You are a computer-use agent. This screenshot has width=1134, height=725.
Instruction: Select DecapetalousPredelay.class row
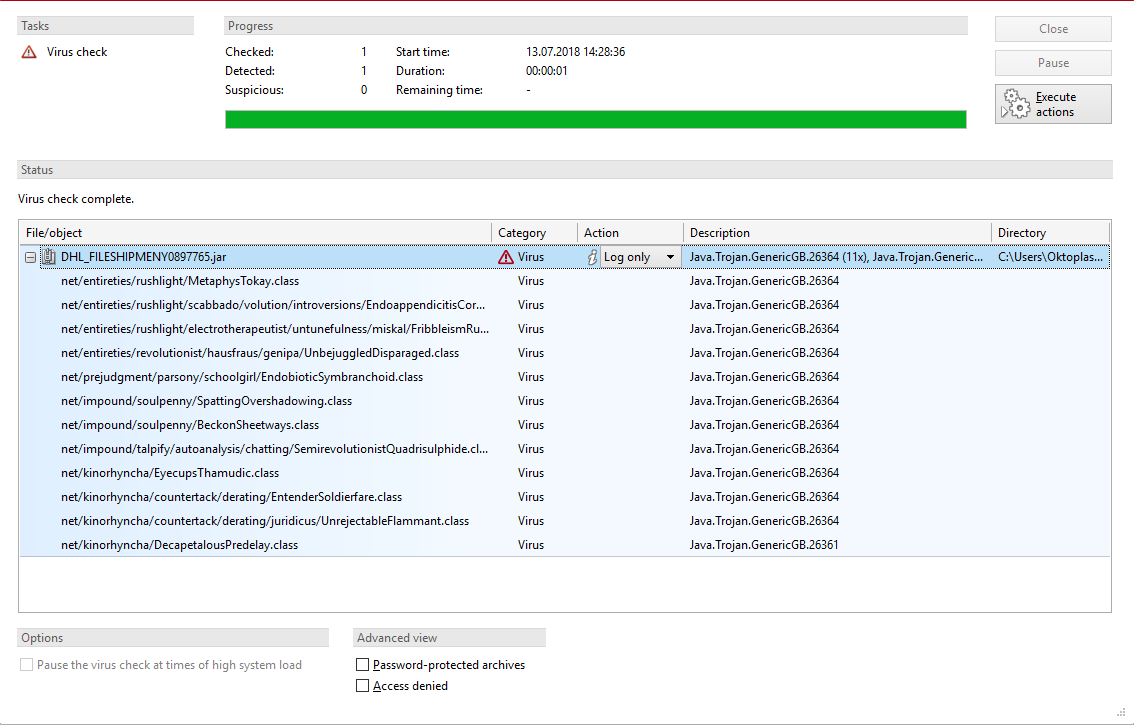pyautogui.click(x=564, y=544)
